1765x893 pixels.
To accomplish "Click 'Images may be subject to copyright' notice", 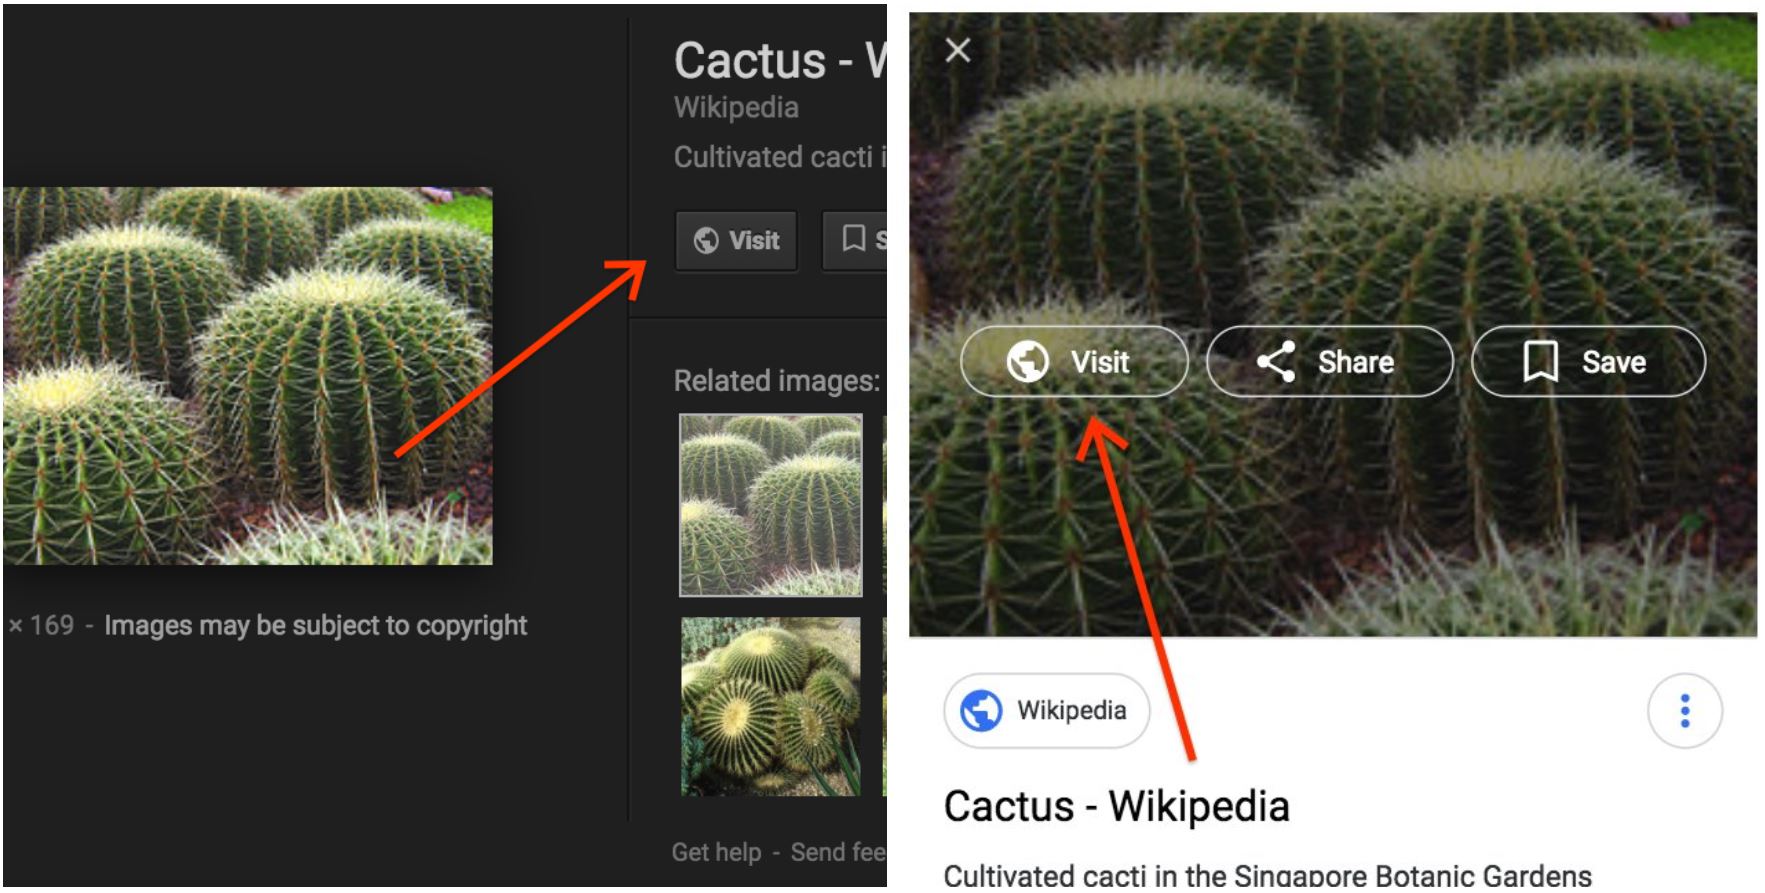I will [315, 626].
